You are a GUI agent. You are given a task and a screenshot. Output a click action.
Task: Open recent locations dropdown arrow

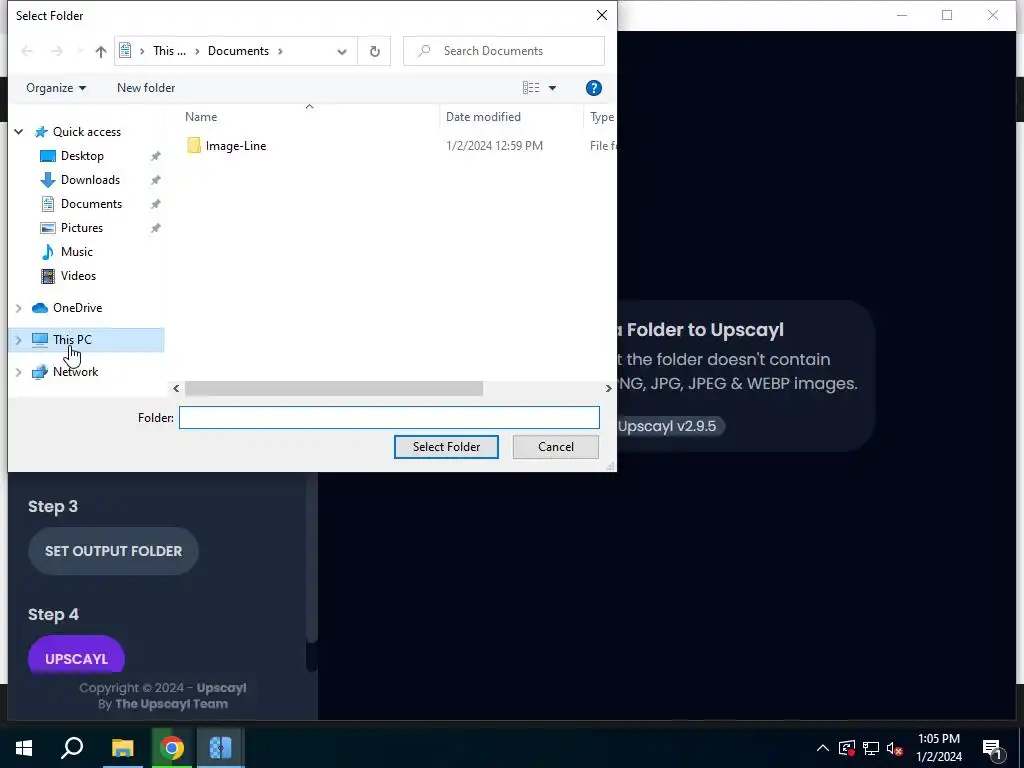point(80,51)
